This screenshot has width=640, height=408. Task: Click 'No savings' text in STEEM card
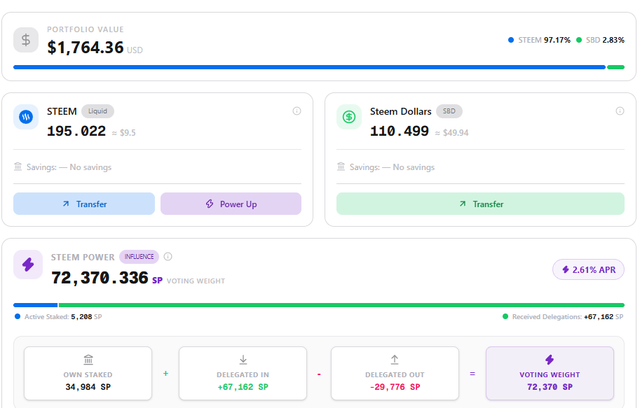click(90, 167)
